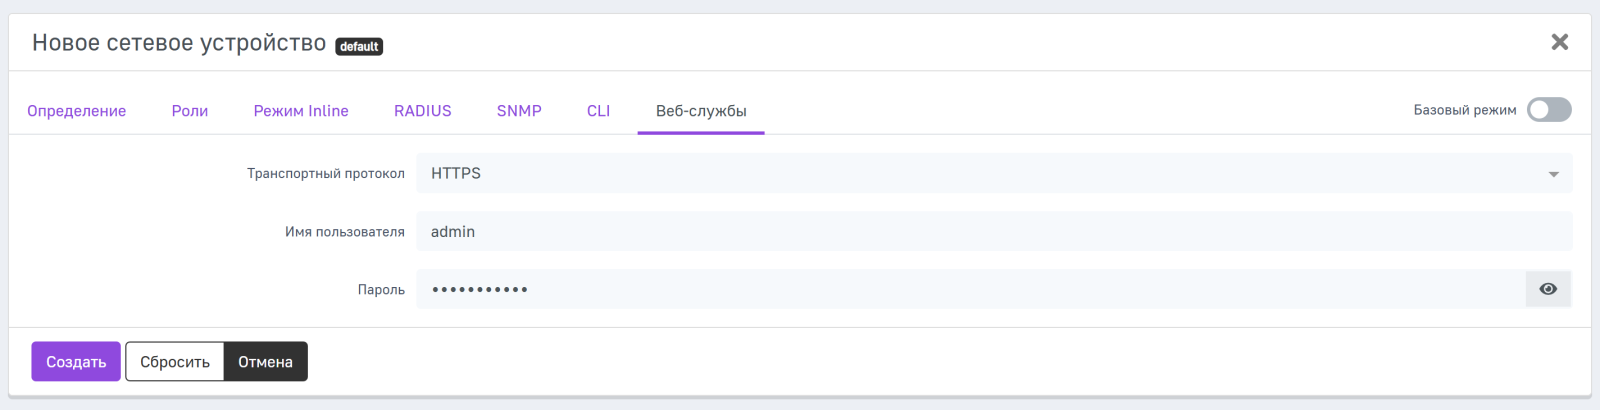Click the Пароль field label
The image size is (1600, 410).
point(381,290)
